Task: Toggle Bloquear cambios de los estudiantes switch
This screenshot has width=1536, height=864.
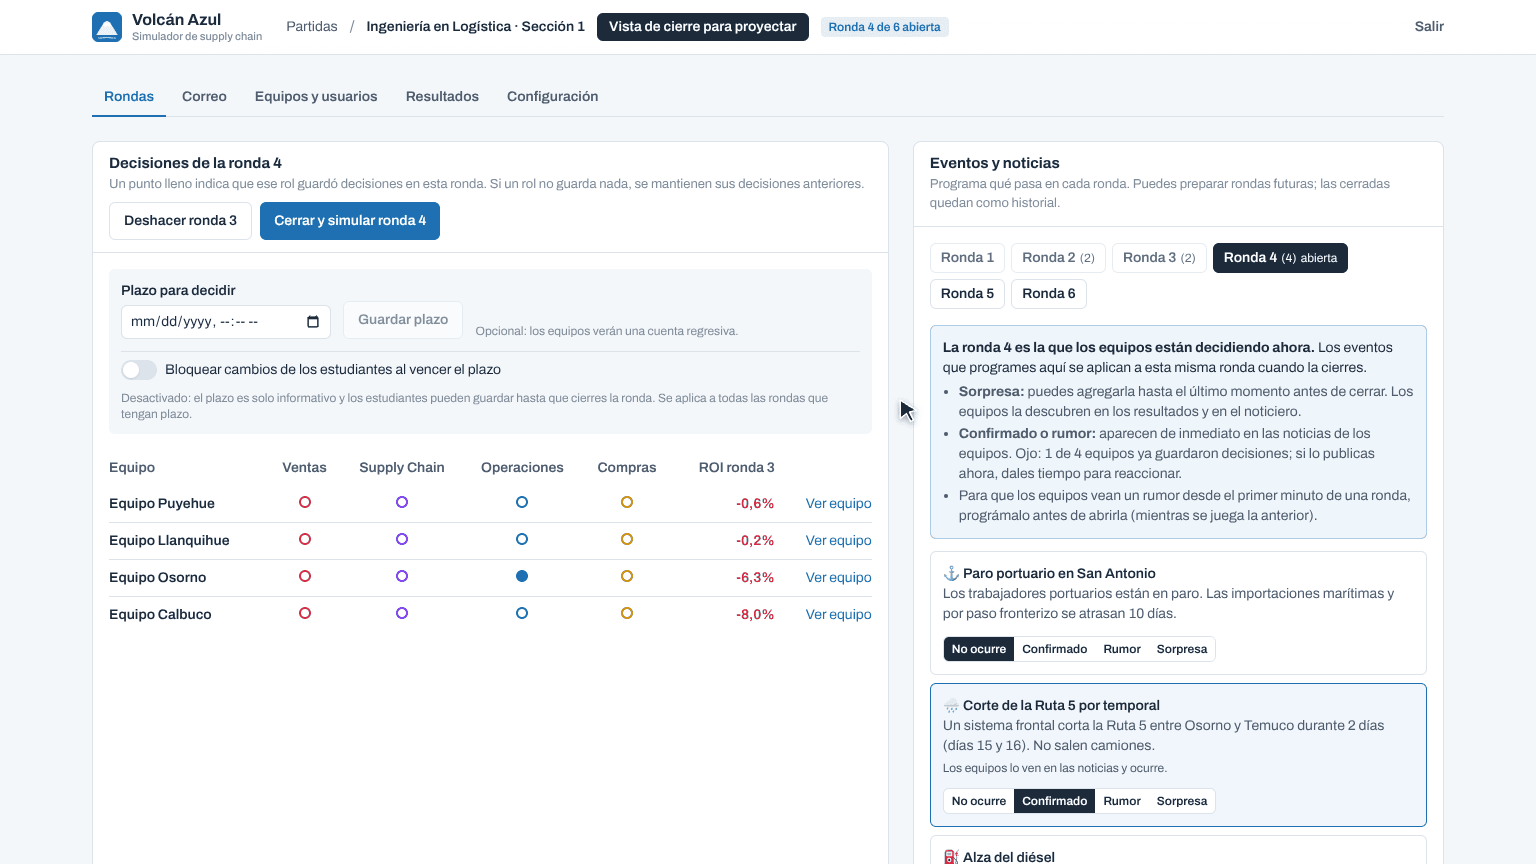Action: coord(139,370)
